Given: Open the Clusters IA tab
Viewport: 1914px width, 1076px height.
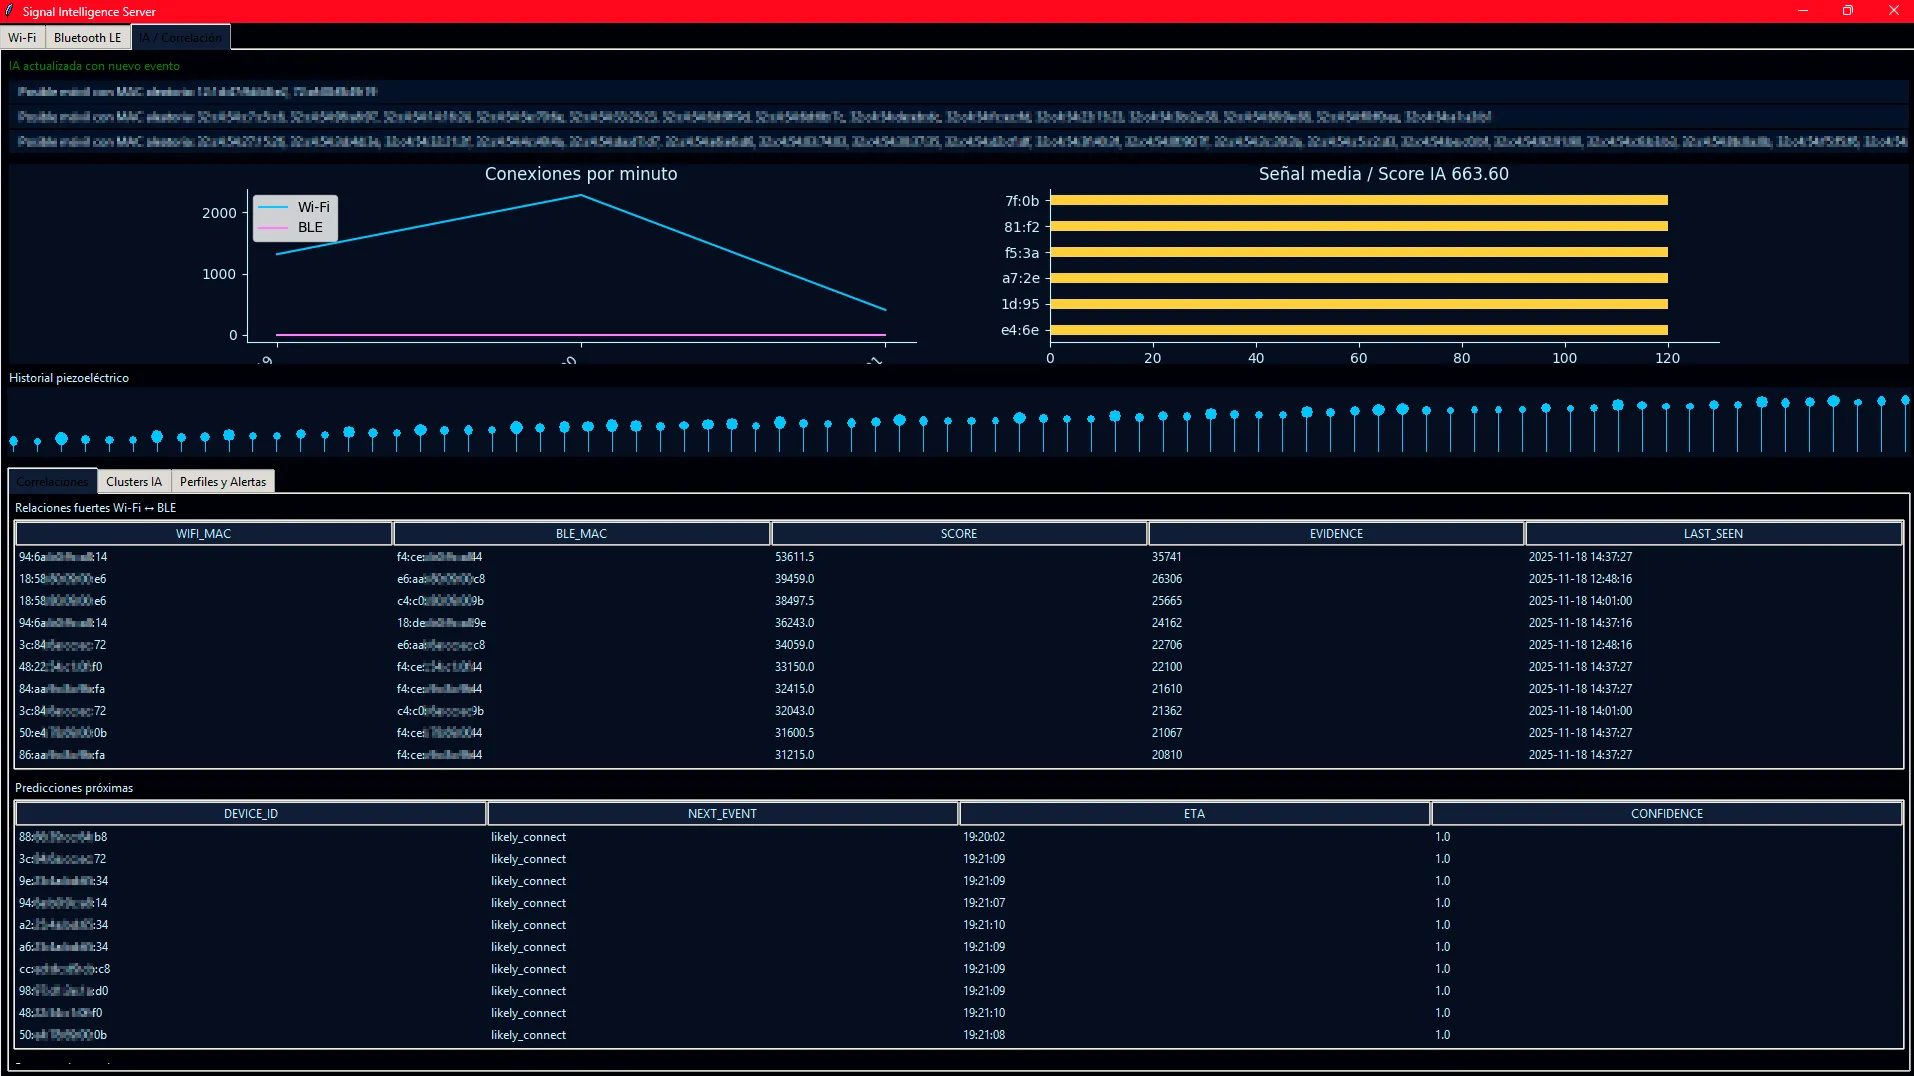Looking at the screenshot, I should tap(134, 482).
